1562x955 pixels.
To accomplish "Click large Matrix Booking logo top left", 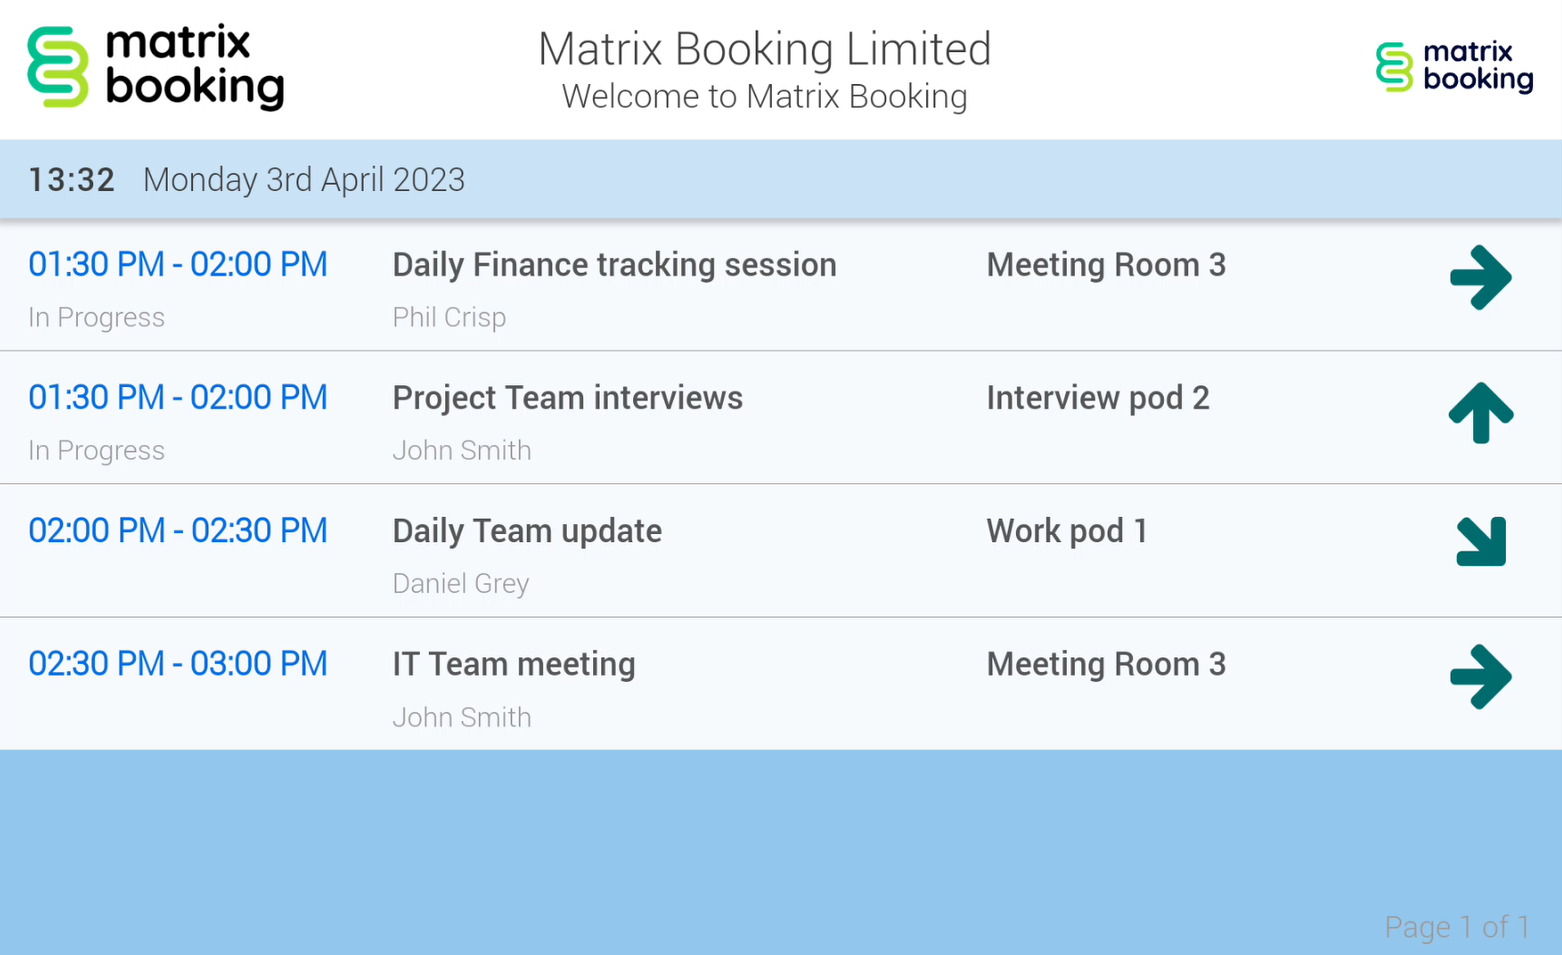I will click(x=156, y=67).
